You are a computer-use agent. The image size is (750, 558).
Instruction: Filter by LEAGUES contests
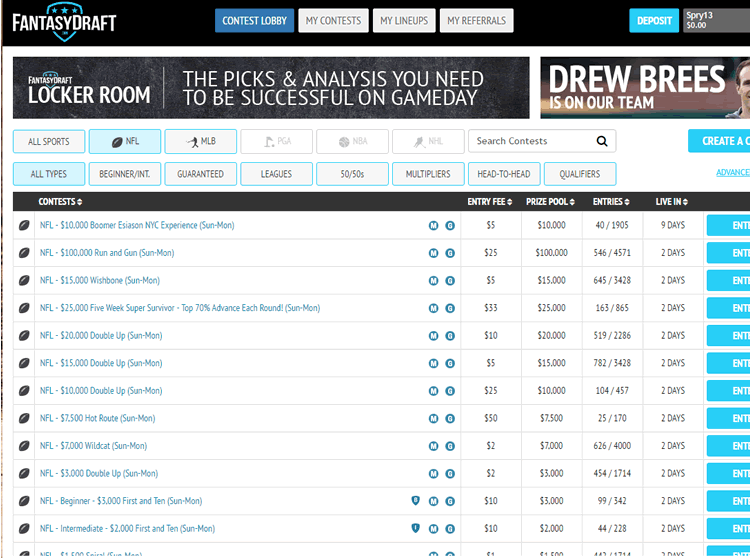point(276,174)
